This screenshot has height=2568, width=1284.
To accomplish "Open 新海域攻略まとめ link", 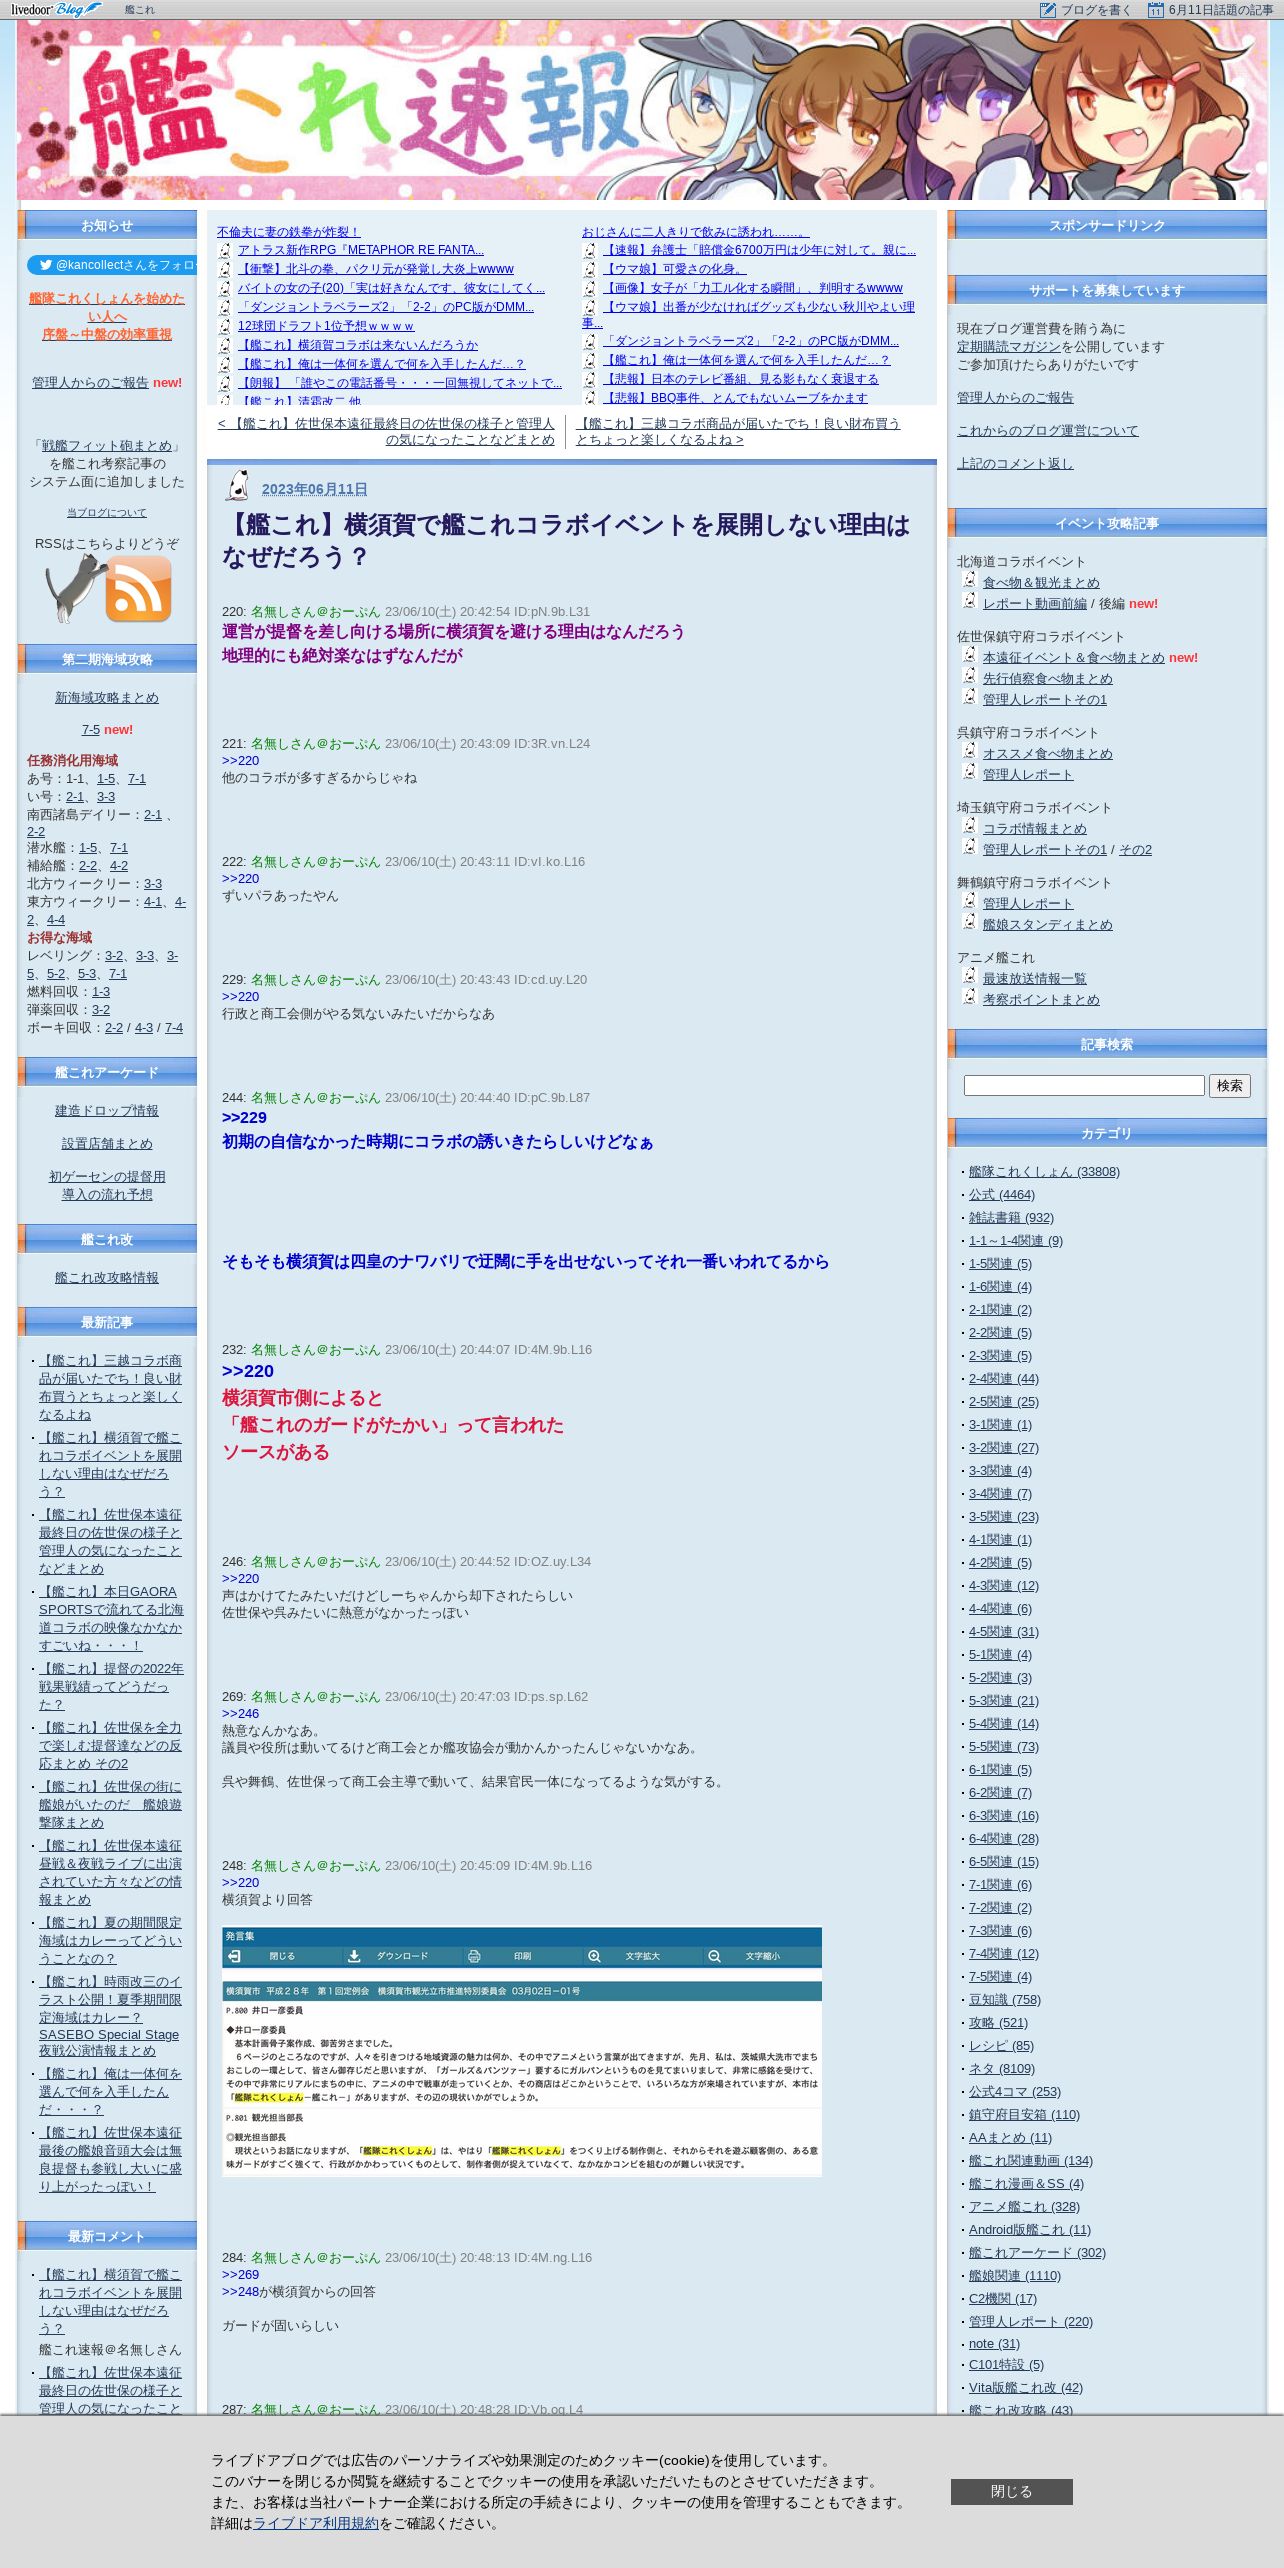I will [x=107, y=698].
